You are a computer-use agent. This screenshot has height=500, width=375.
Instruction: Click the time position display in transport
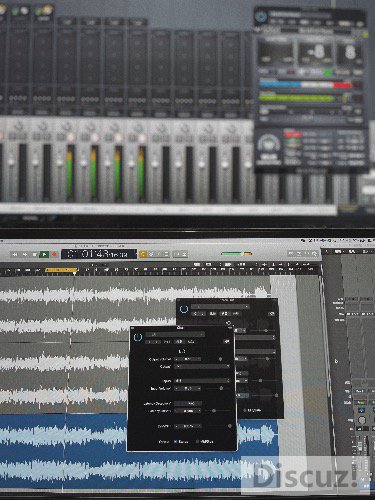click(x=99, y=254)
